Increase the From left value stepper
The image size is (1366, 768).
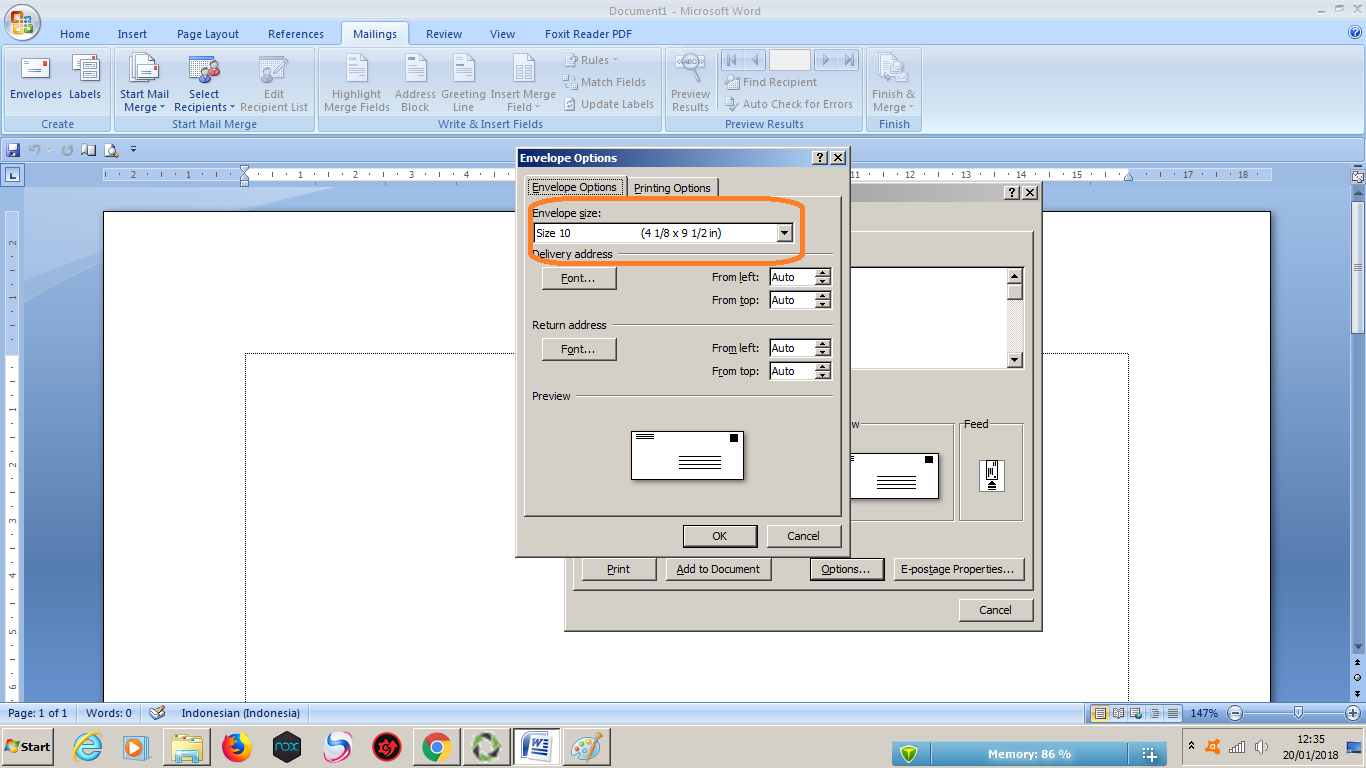[x=823, y=272]
